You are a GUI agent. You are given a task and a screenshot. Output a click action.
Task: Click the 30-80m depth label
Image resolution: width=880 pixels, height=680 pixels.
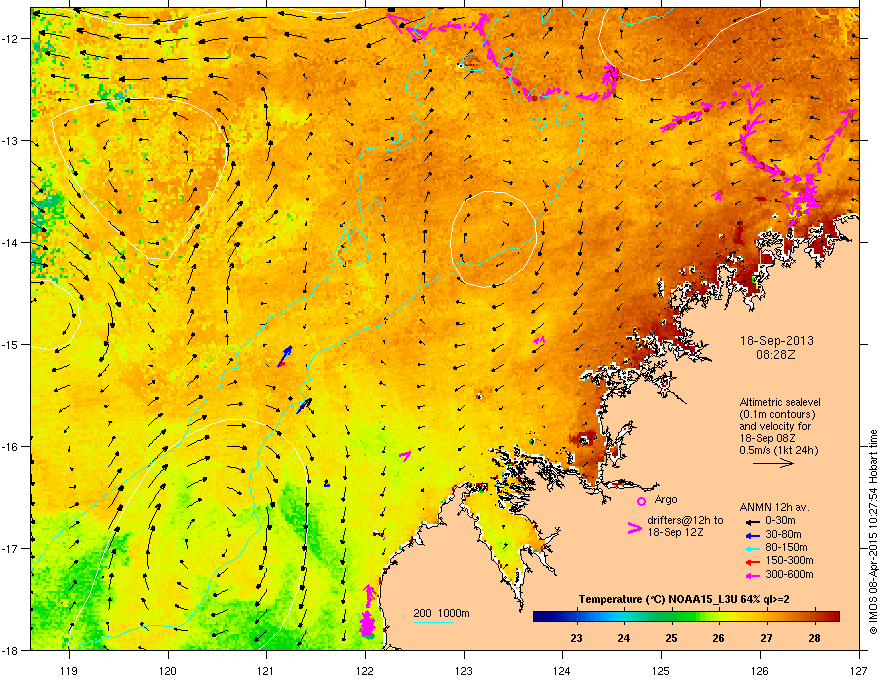click(783, 535)
